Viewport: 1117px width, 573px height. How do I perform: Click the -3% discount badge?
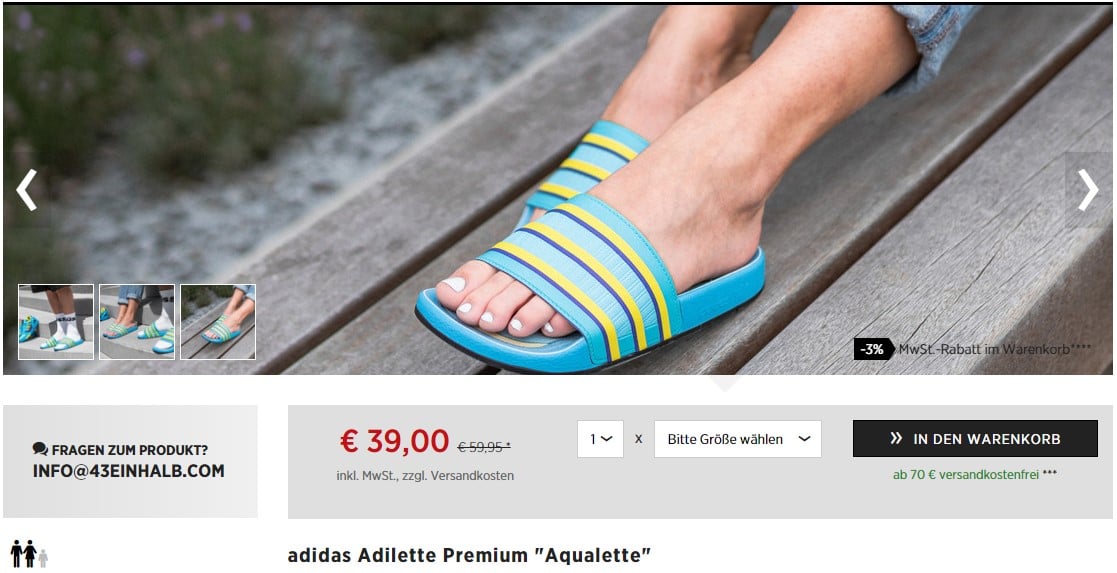pos(873,349)
